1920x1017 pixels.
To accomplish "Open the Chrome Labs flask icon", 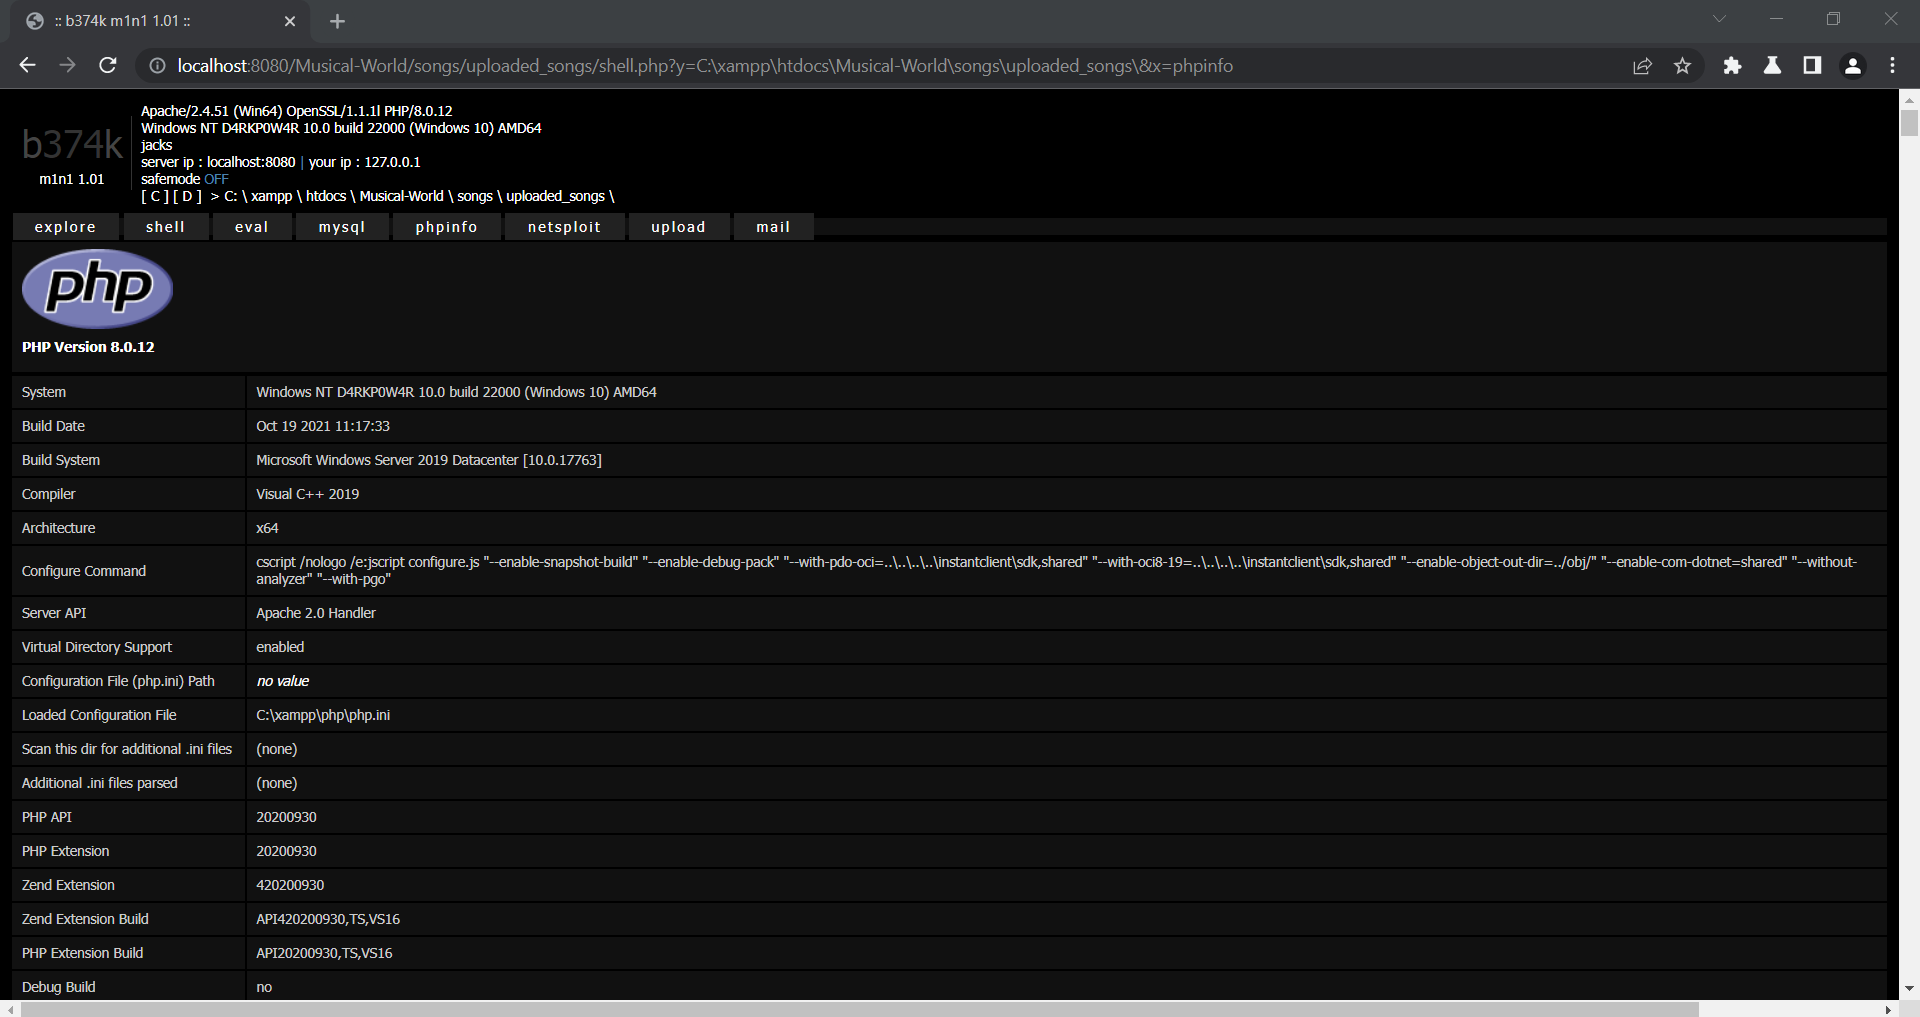I will tap(1772, 65).
